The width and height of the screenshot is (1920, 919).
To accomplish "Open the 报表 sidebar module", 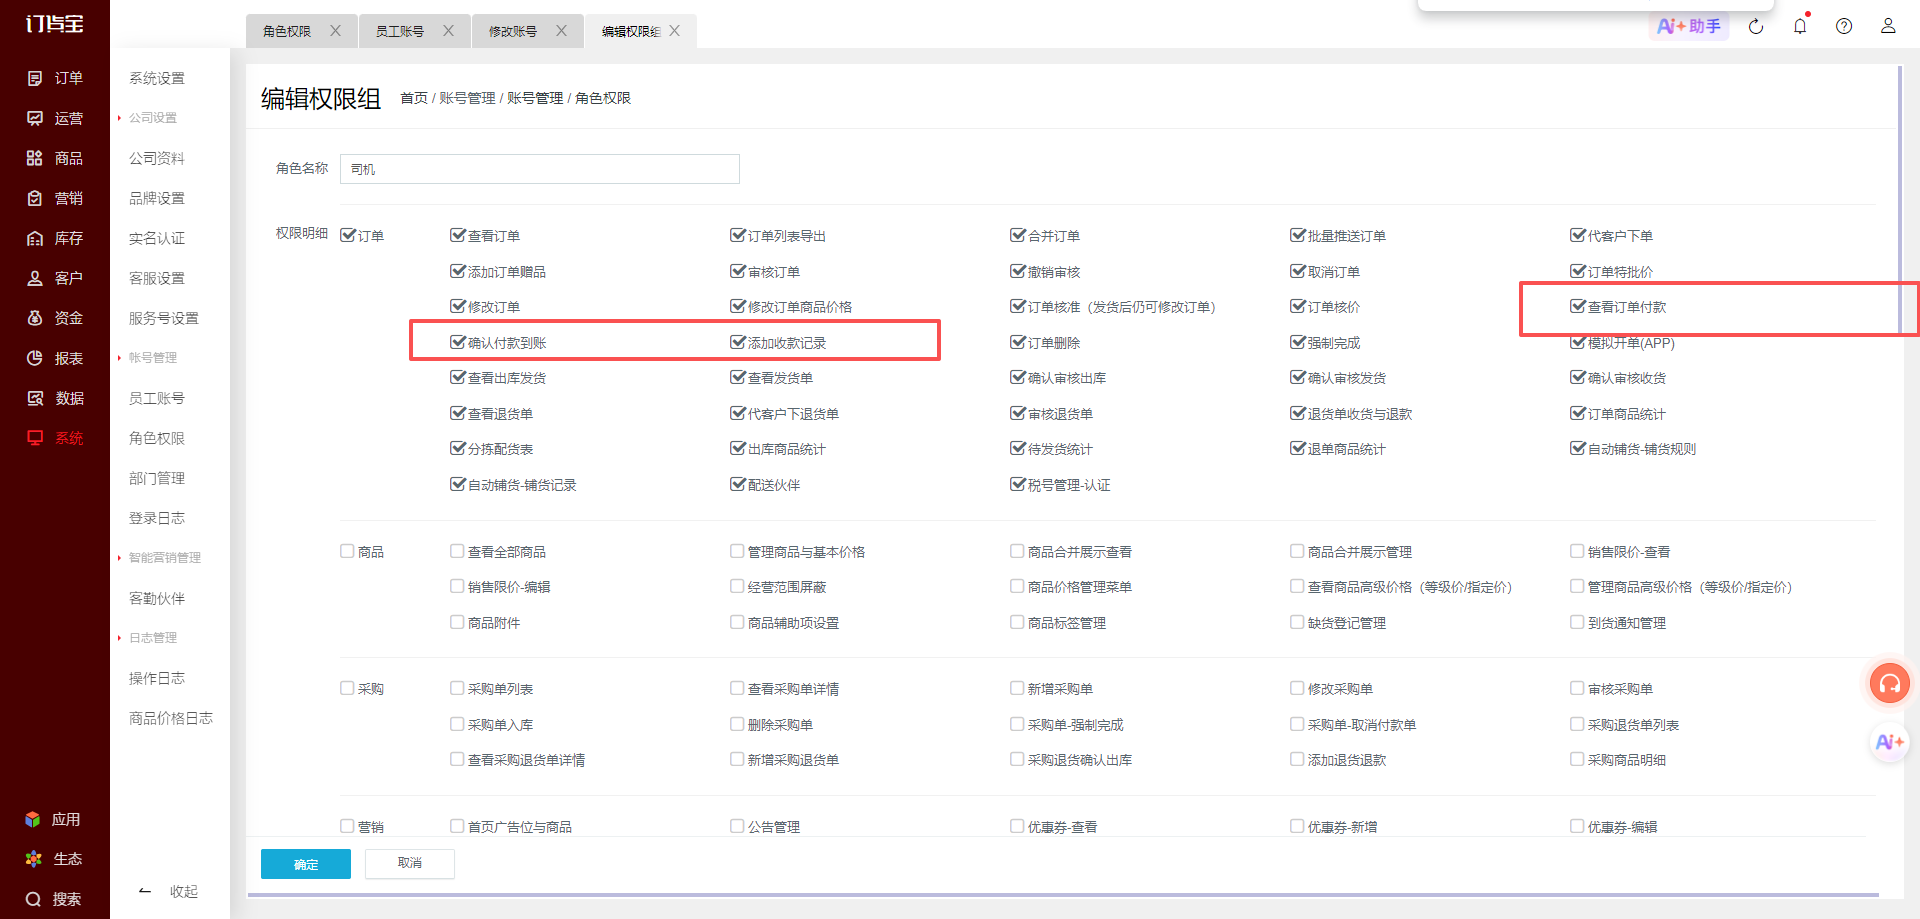I will tap(55, 358).
